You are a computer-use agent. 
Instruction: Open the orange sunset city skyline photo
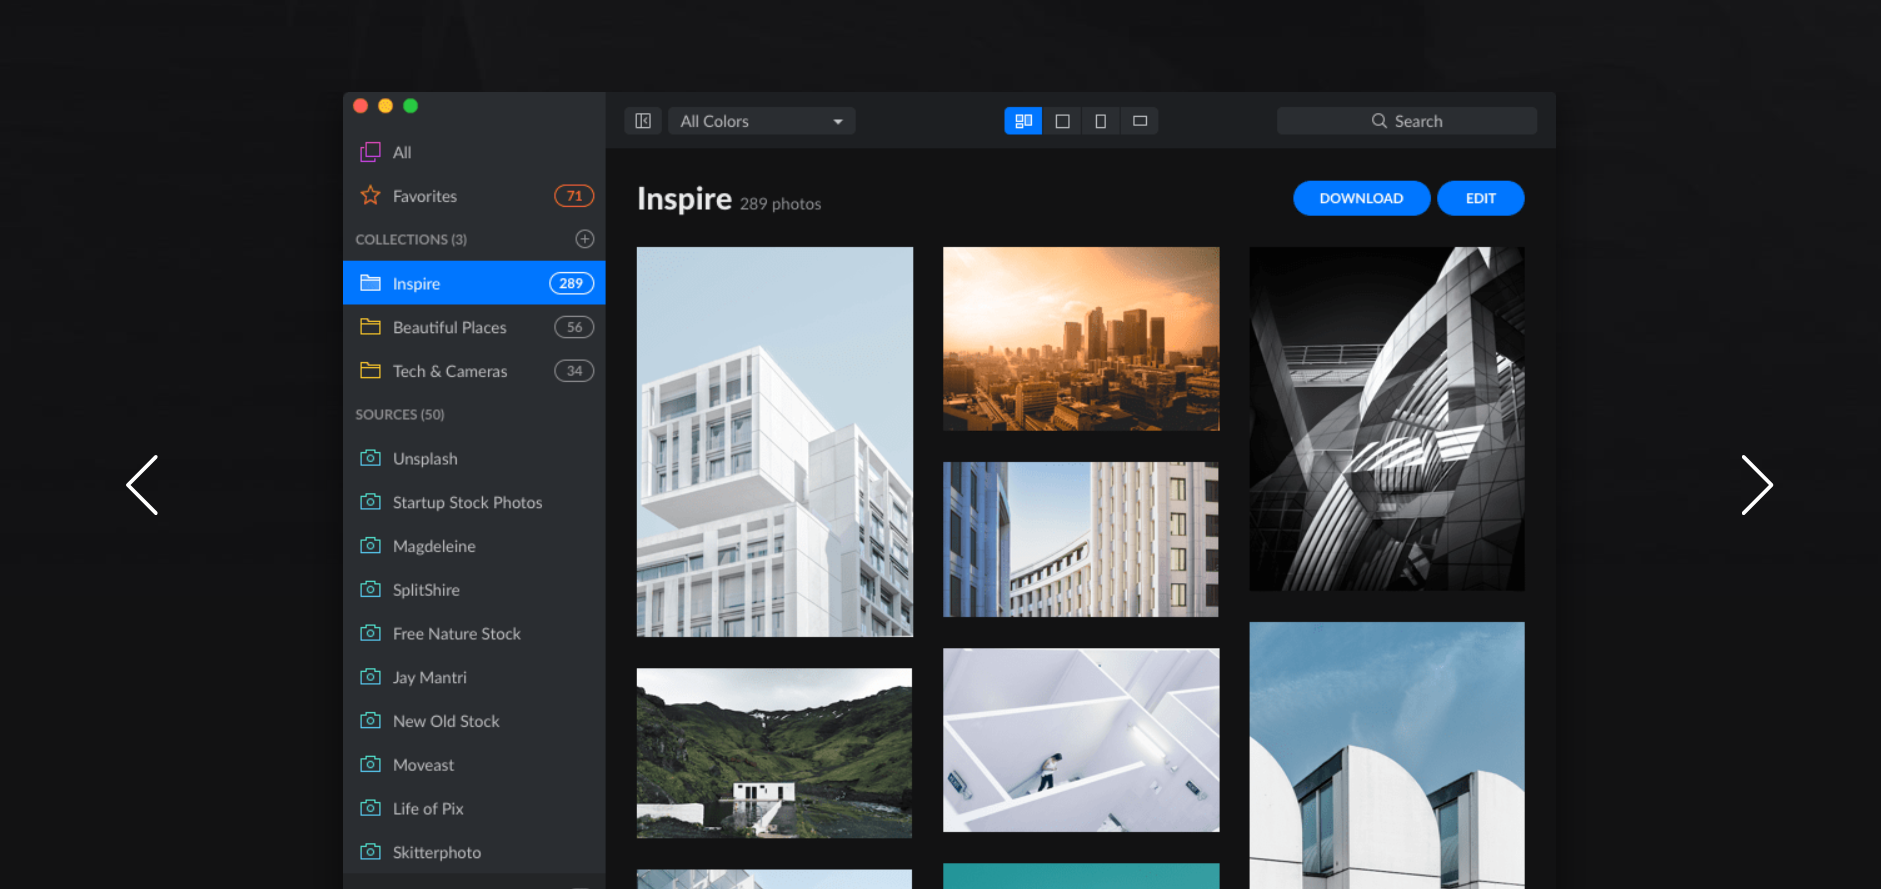coord(1081,339)
